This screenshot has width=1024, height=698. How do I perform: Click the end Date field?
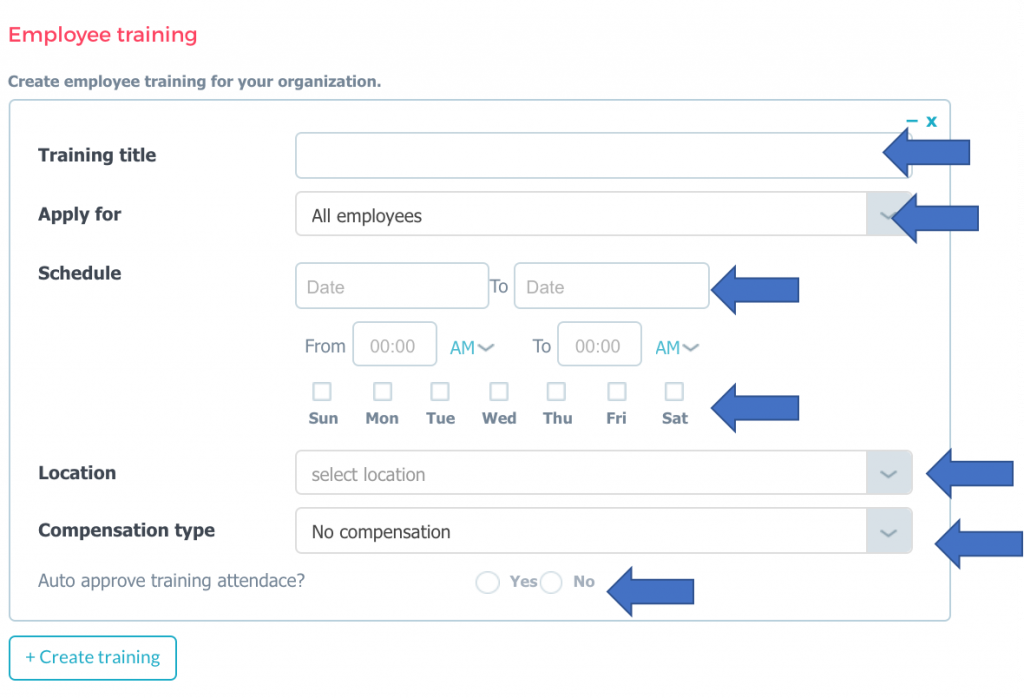click(x=611, y=285)
